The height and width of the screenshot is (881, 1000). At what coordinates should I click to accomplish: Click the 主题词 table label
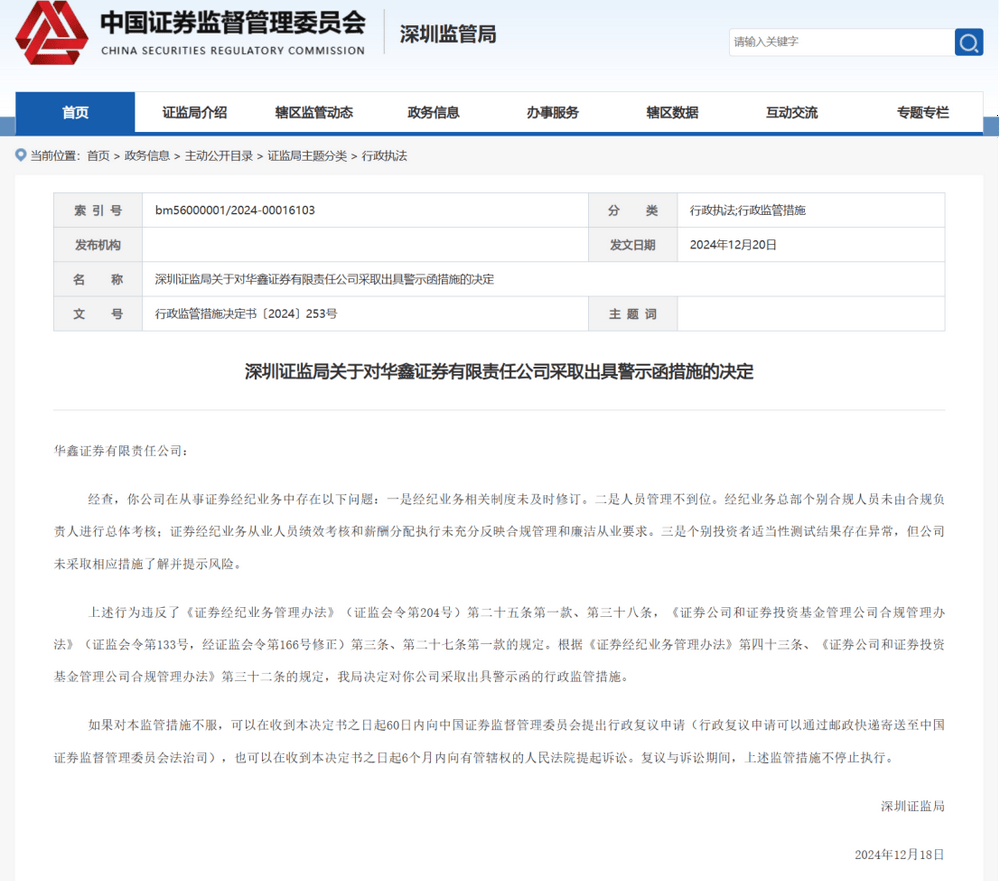point(633,314)
